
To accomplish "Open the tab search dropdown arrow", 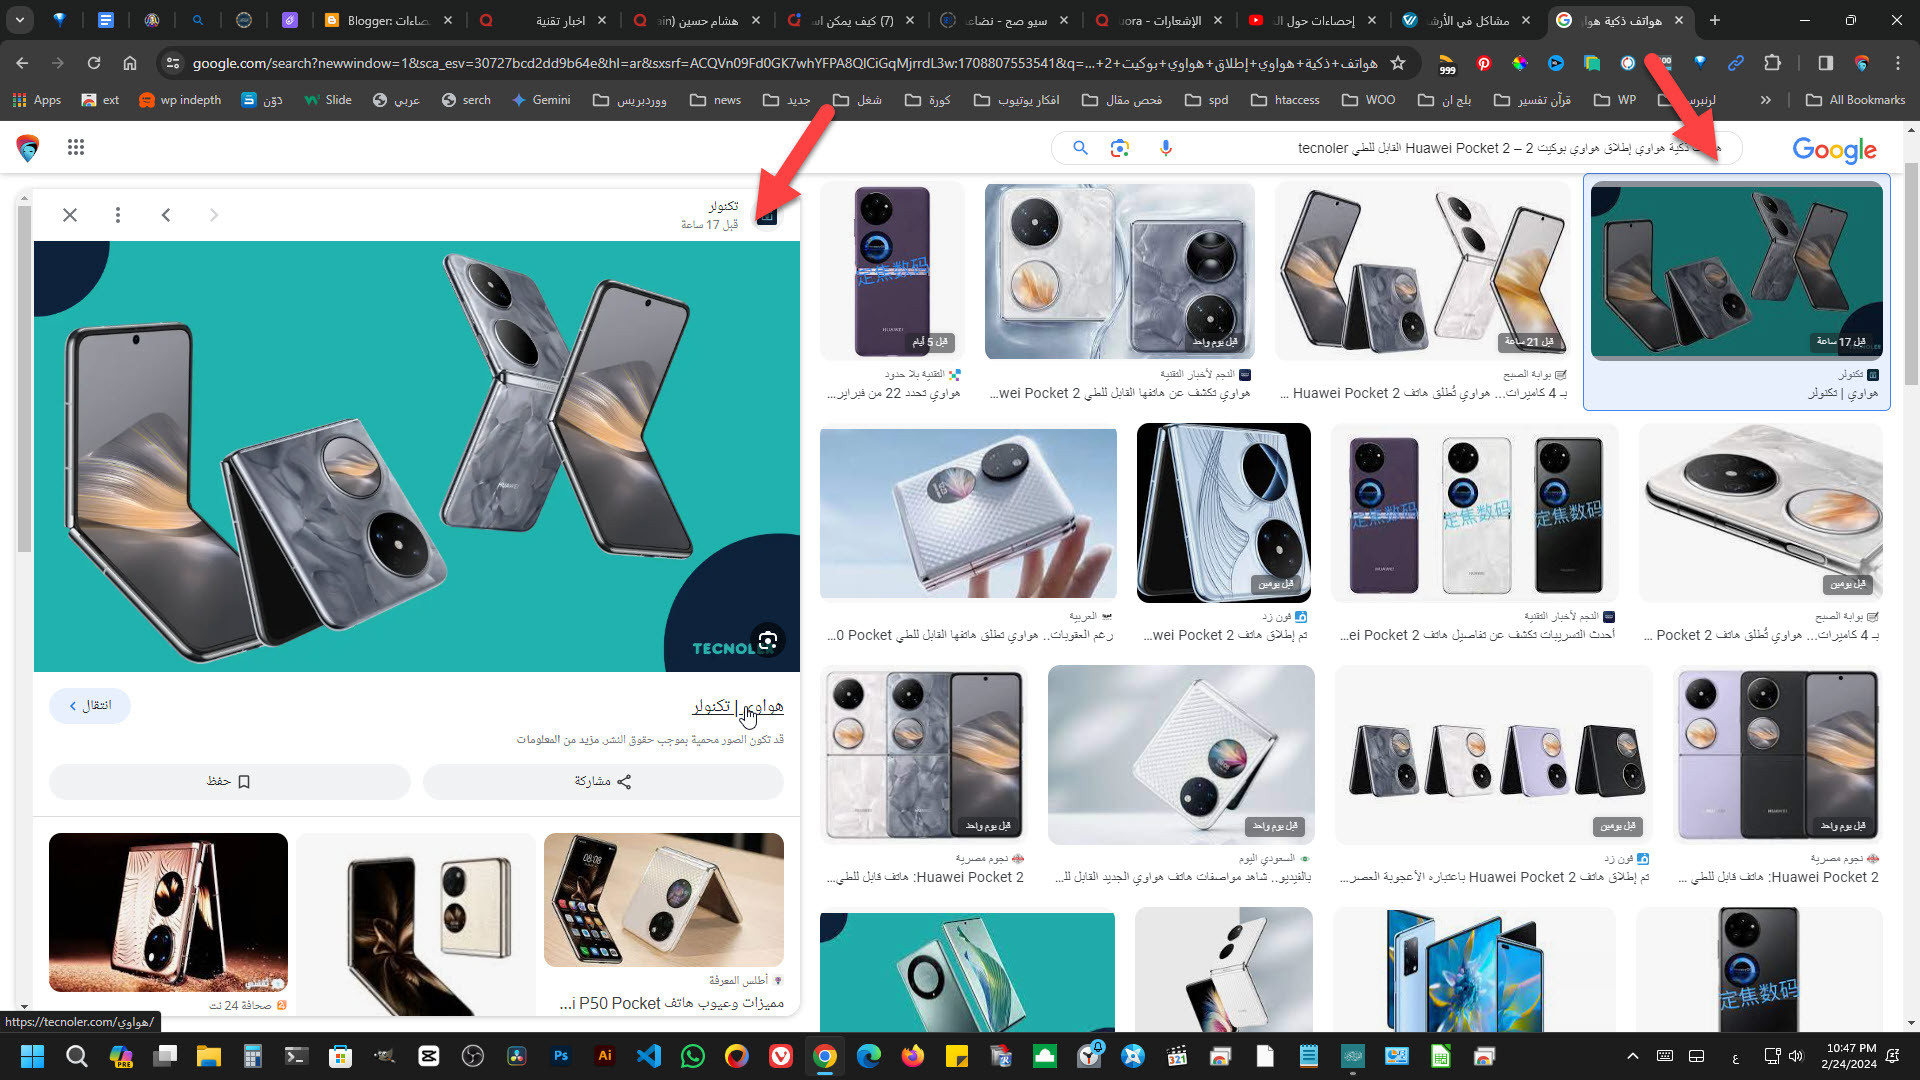I will [x=20, y=20].
